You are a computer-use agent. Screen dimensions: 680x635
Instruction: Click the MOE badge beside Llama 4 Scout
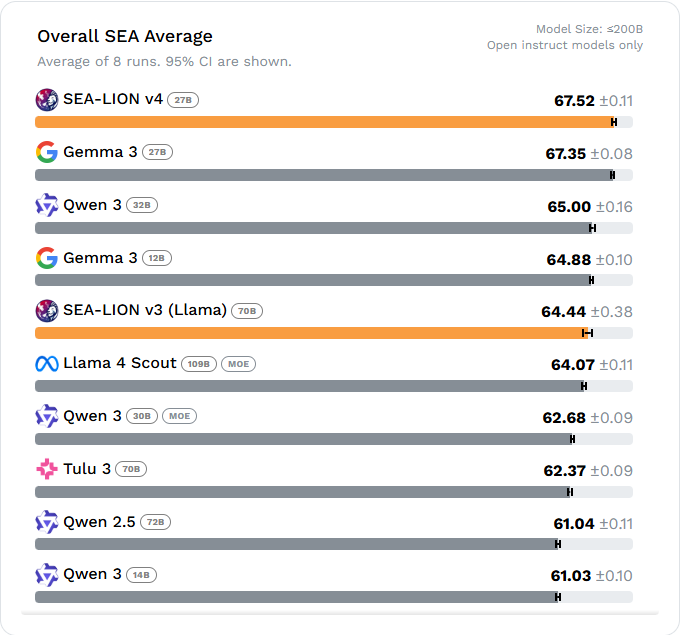pos(238,364)
